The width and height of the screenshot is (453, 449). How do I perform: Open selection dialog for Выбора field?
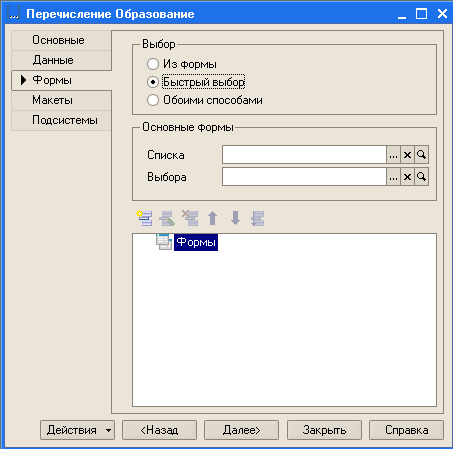pyautogui.click(x=393, y=177)
